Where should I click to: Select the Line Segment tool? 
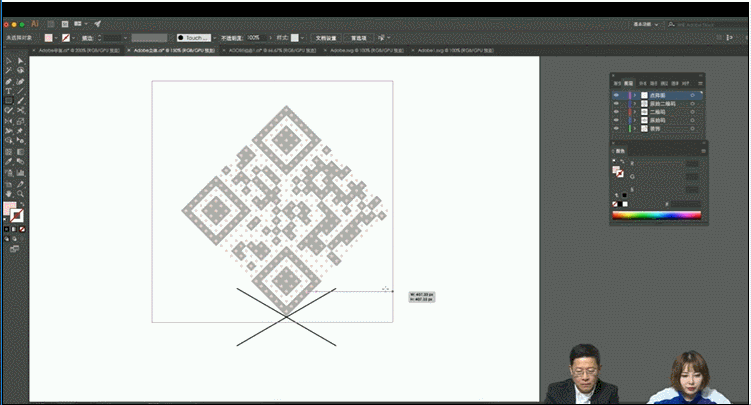[x=21, y=91]
